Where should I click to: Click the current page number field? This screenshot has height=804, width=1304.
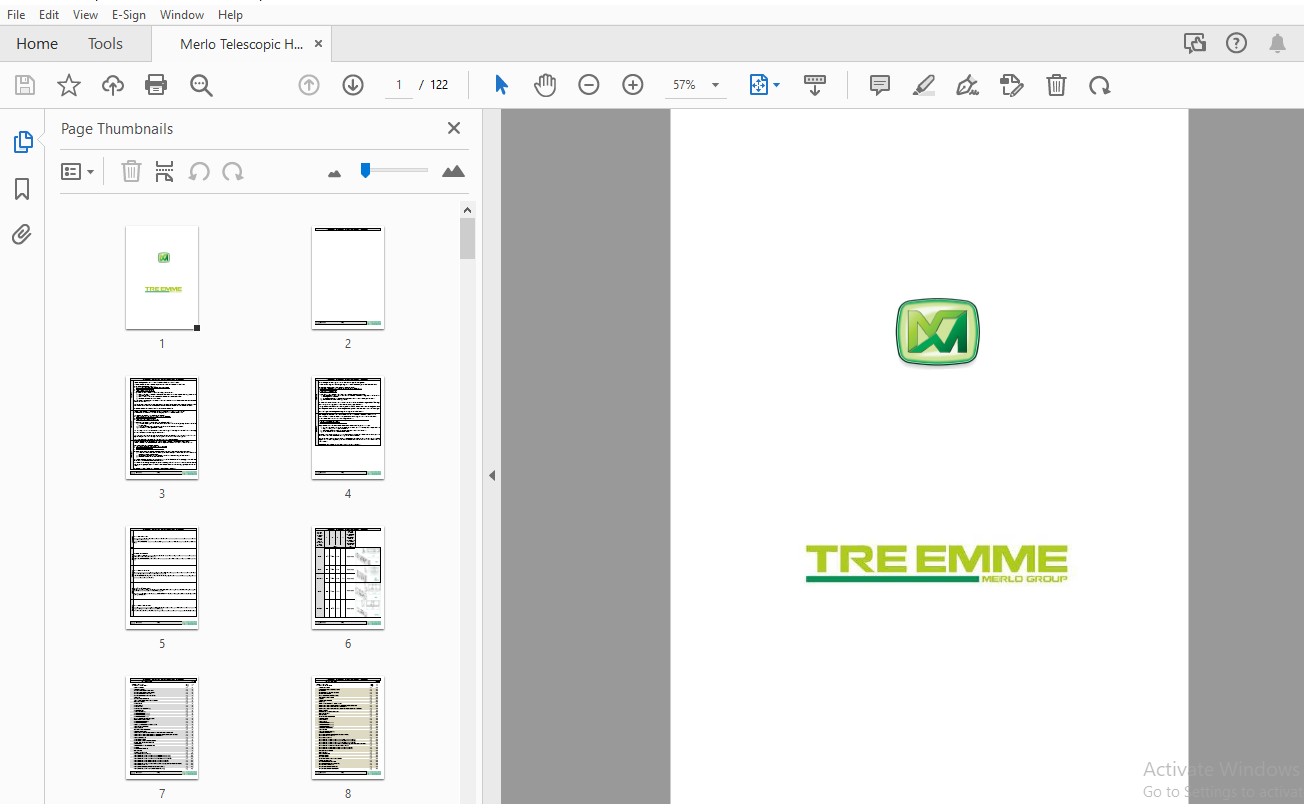(x=399, y=85)
